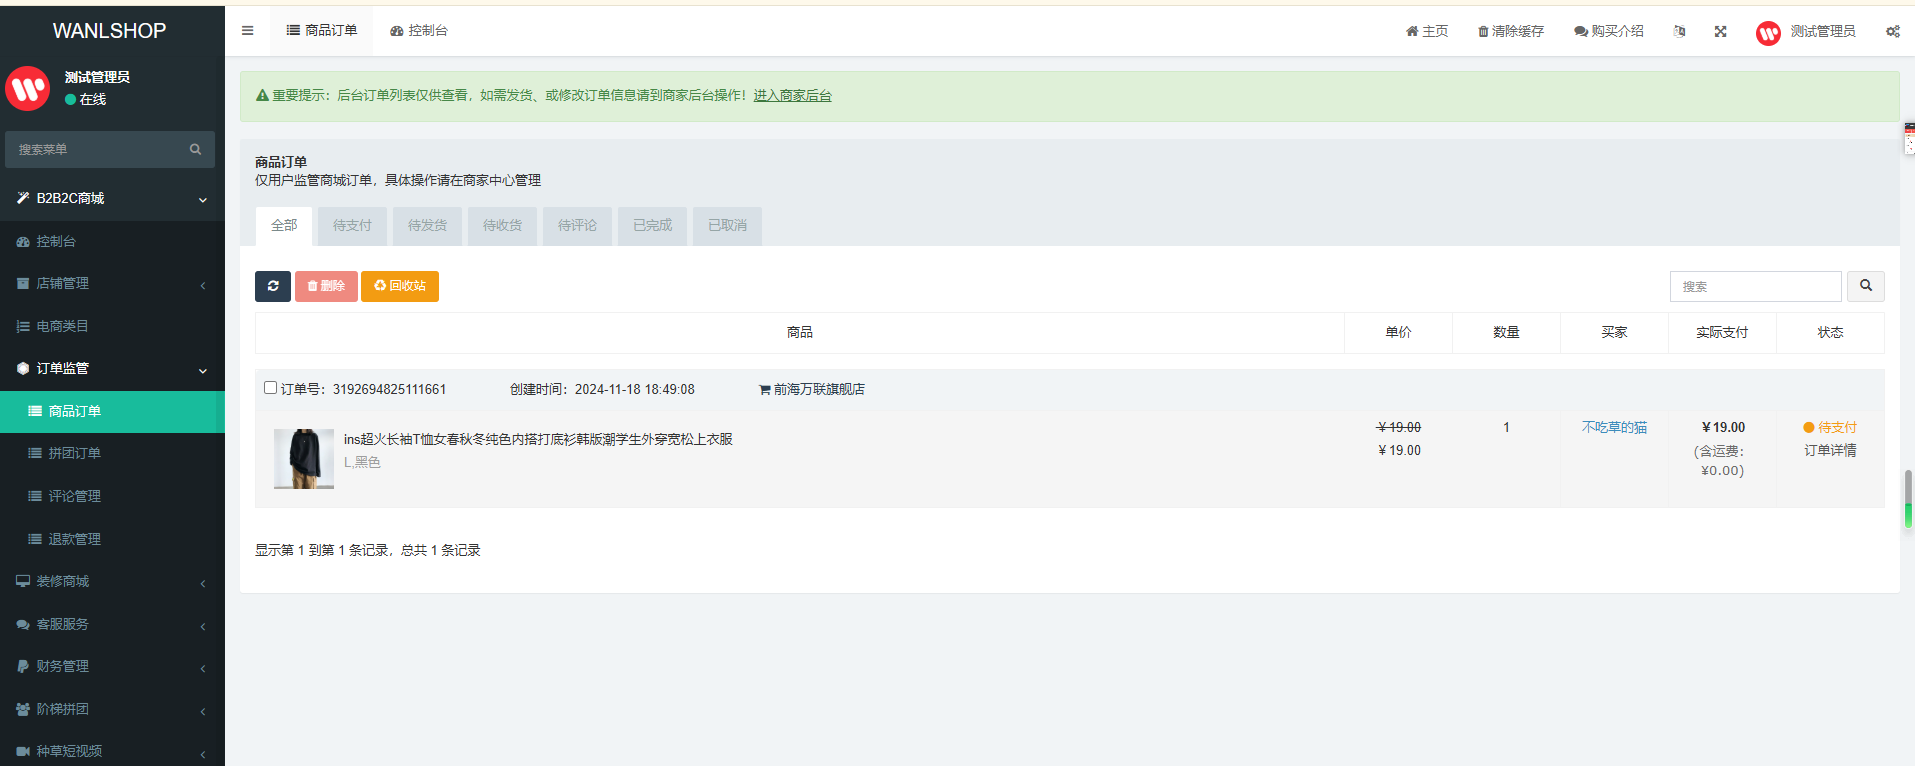Click the red 删除 button

click(326, 286)
